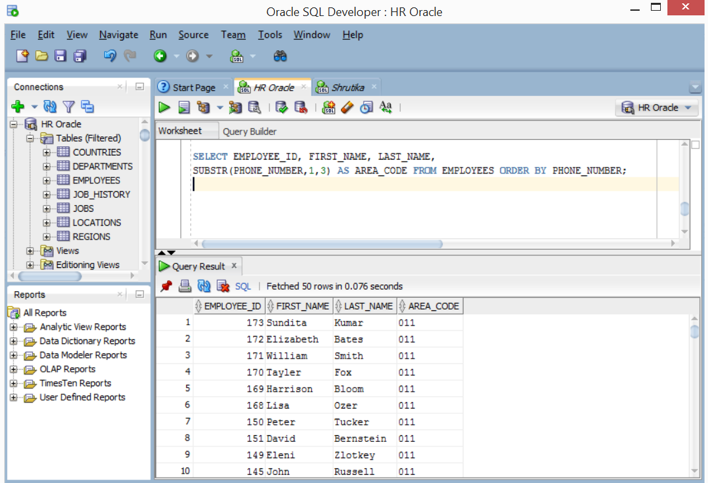The height and width of the screenshot is (483, 708).
Task: Close the Query Result tab
Action: click(x=234, y=266)
